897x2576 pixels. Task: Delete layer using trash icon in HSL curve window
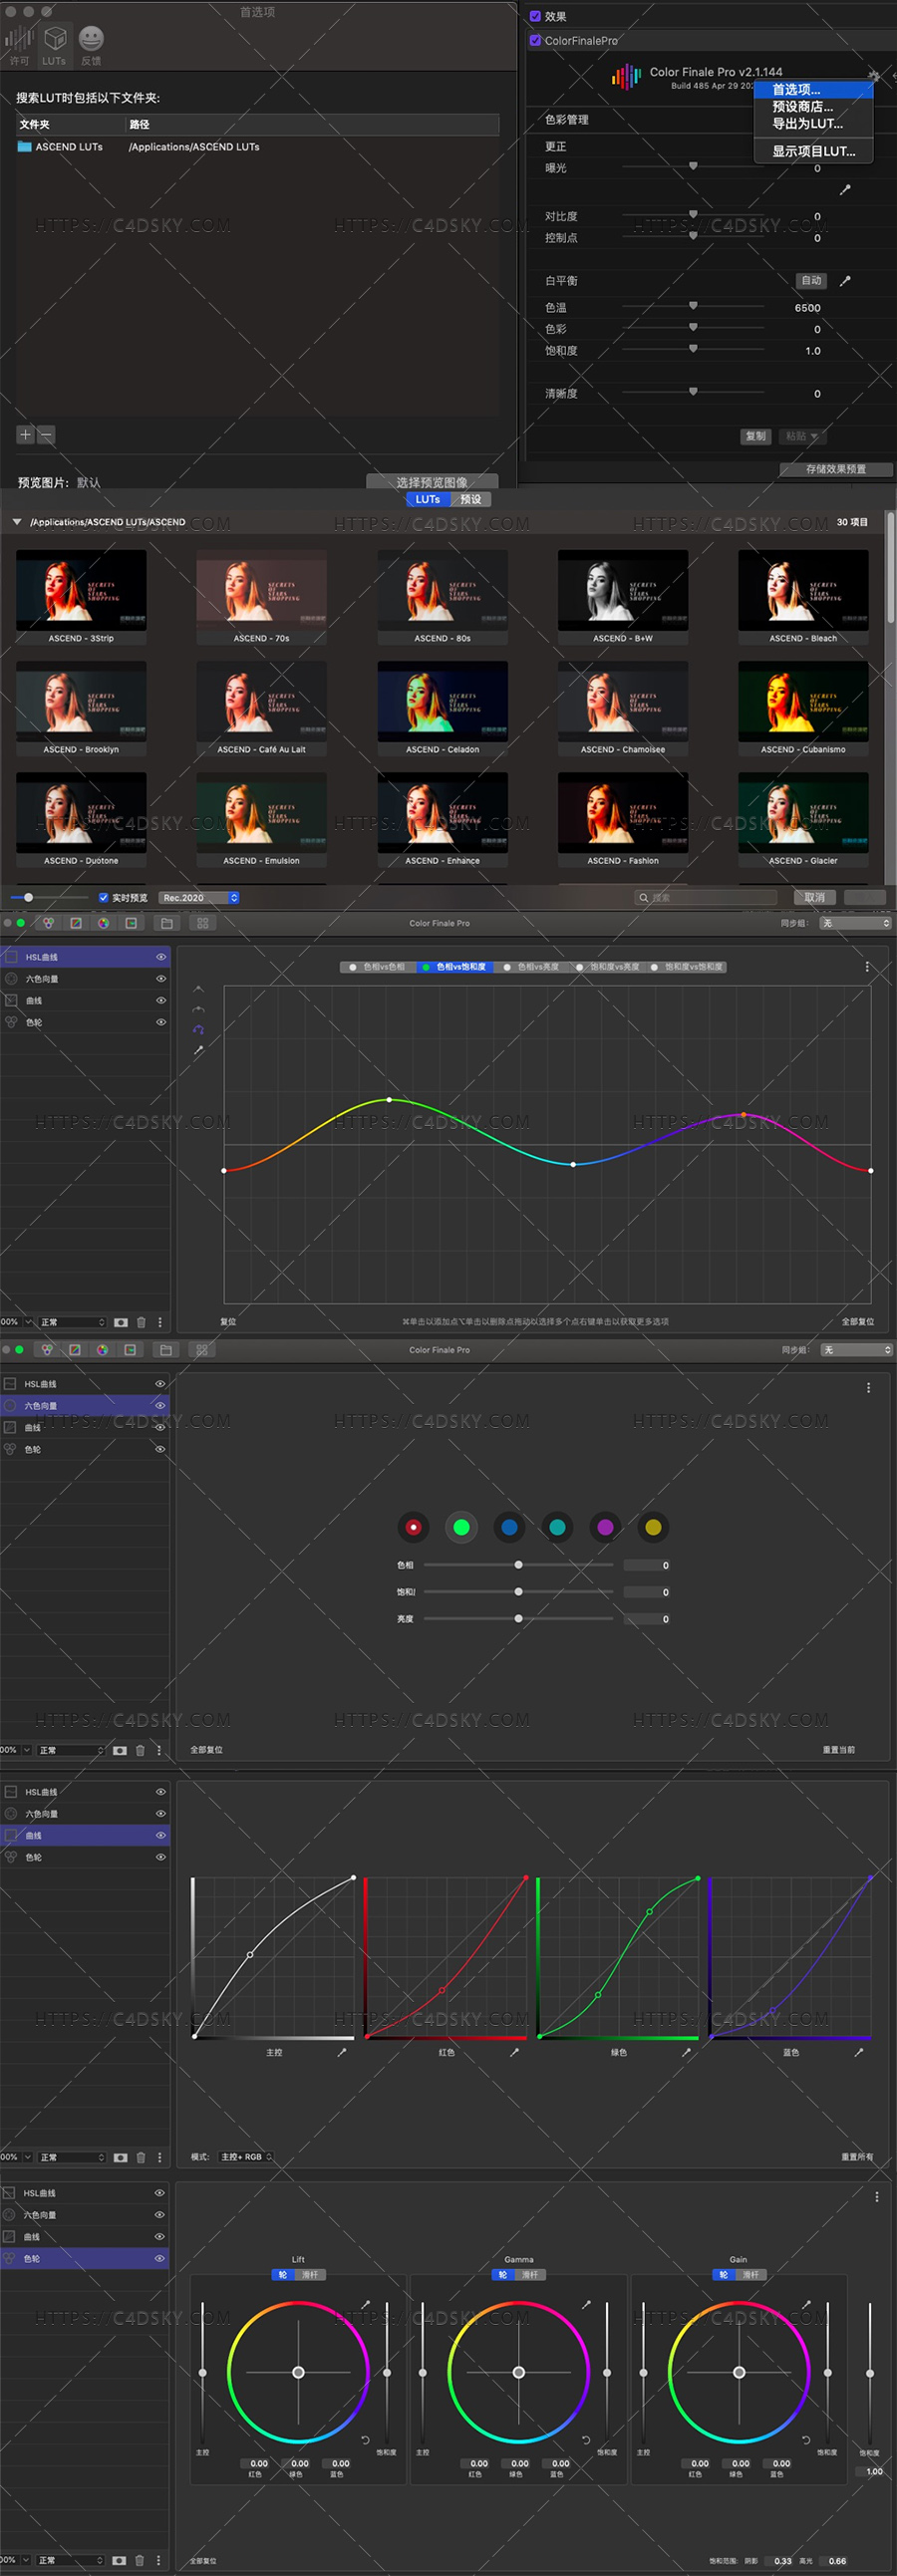point(141,1322)
